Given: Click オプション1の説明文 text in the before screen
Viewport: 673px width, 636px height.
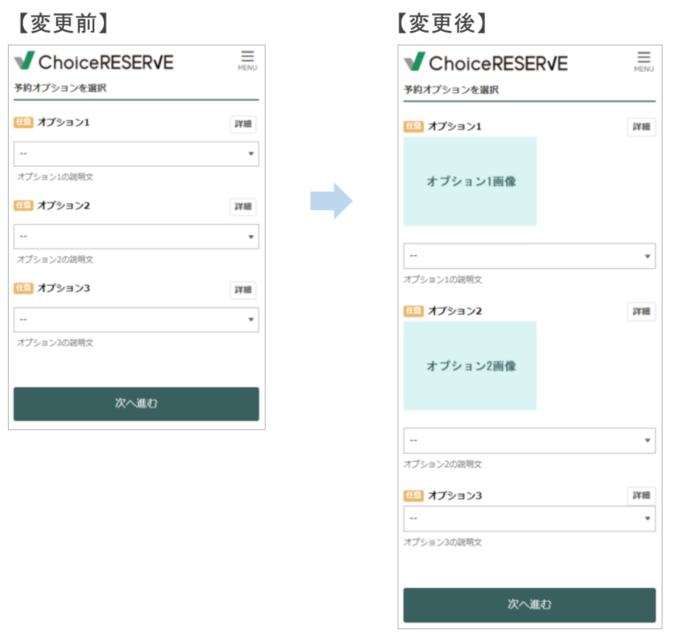Looking at the screenshot, I should click(x=55, y=177).
